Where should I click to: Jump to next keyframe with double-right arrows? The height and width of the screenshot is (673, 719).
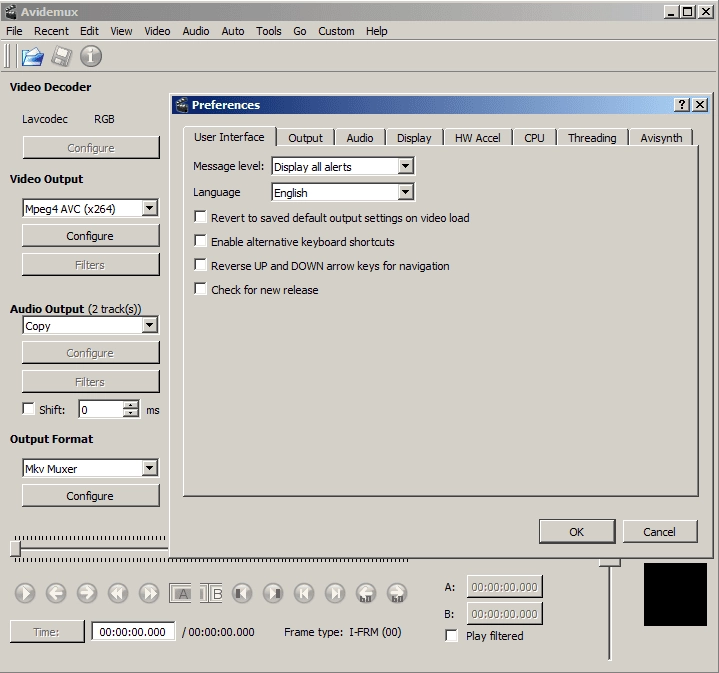[149, 593]
